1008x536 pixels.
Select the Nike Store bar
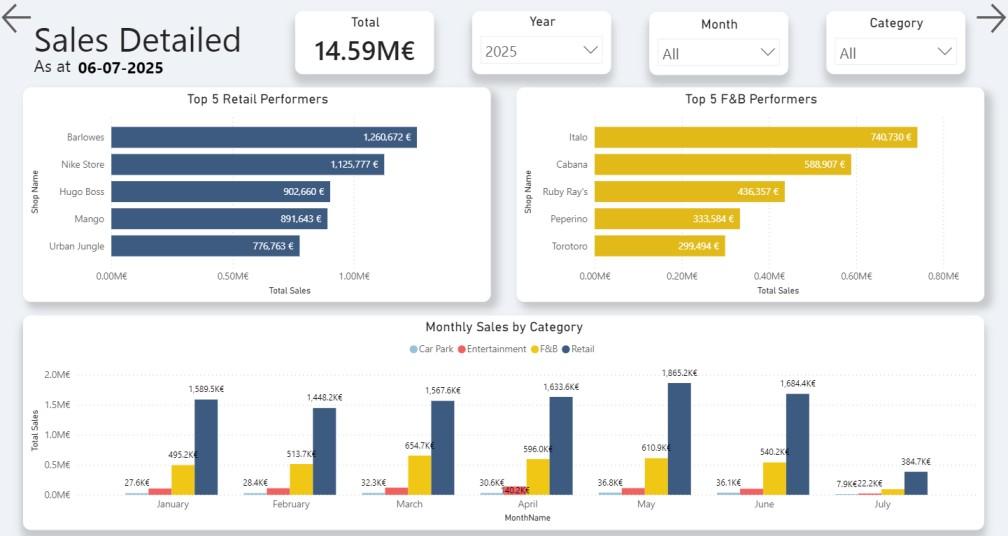pyautogui.click(x=247, y=164)
